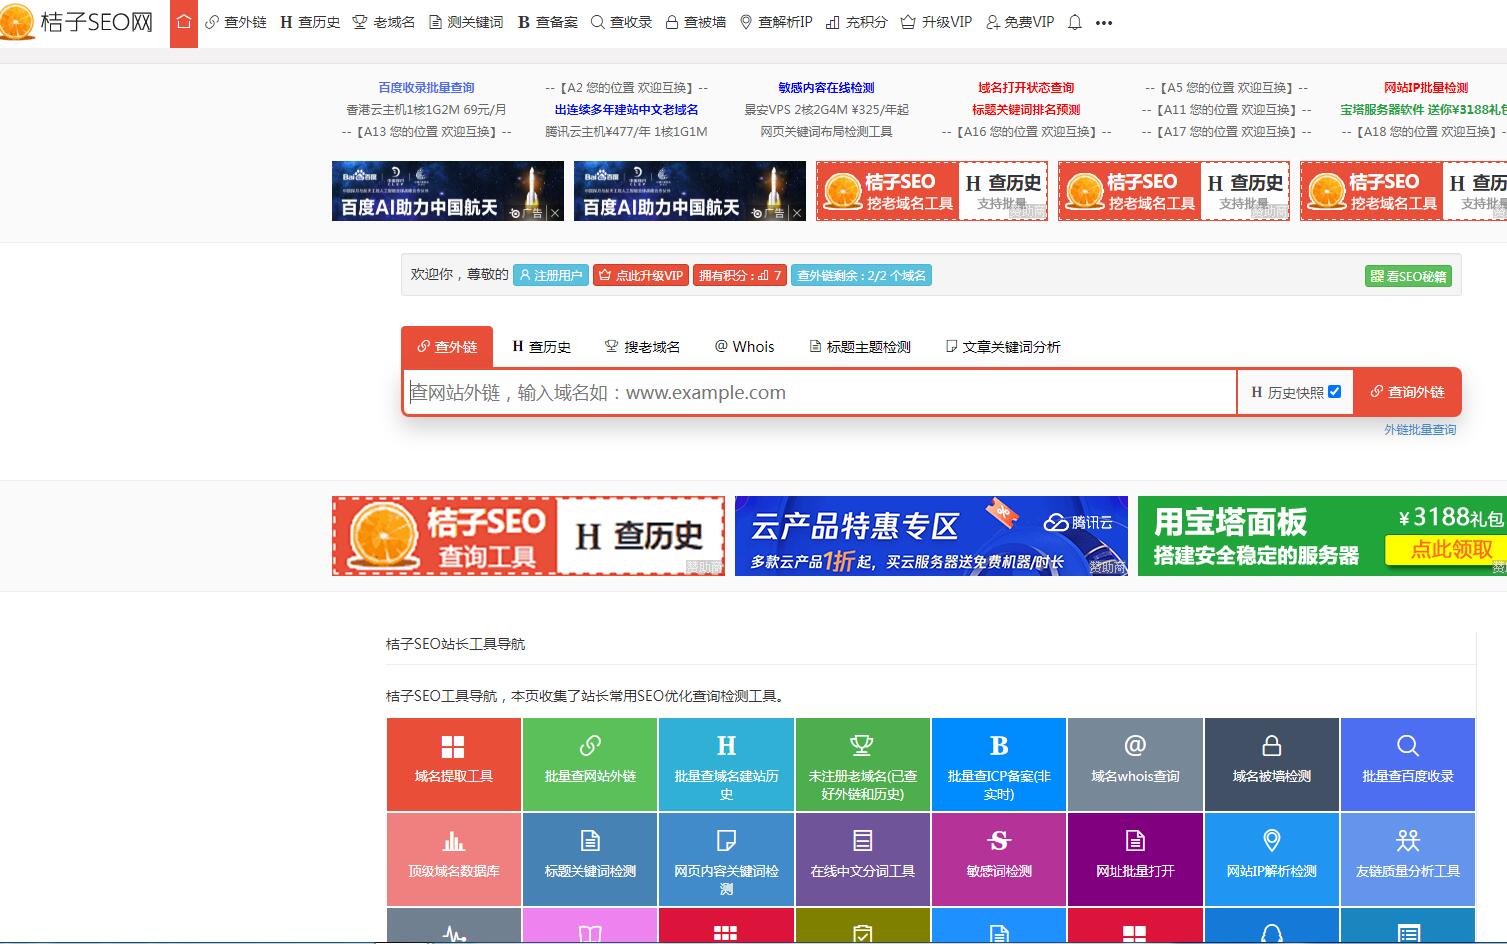Close the first 百度AI助力中国航天 ad
Screen dimensions: 1507x944
click(x=555, y=213)
